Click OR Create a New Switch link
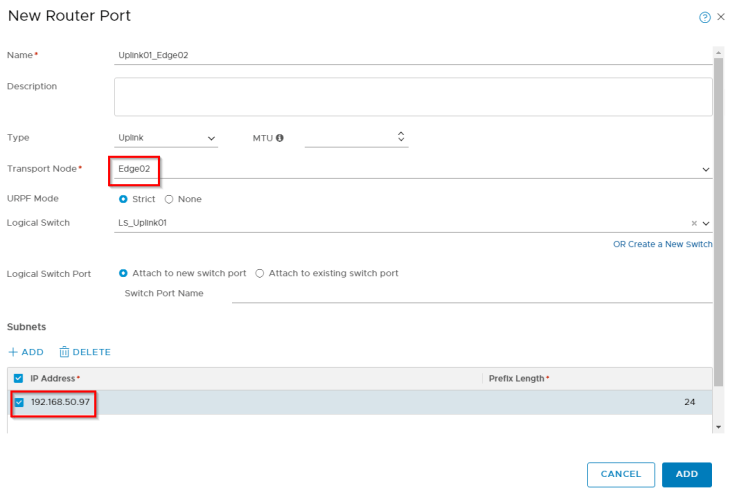This screenshot has height=495, width=730. tap(662, 244)
